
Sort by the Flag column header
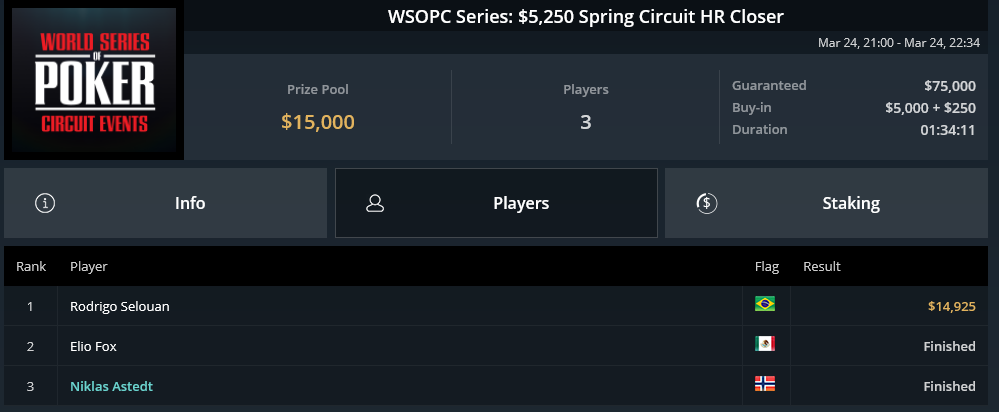coord(766,266)
